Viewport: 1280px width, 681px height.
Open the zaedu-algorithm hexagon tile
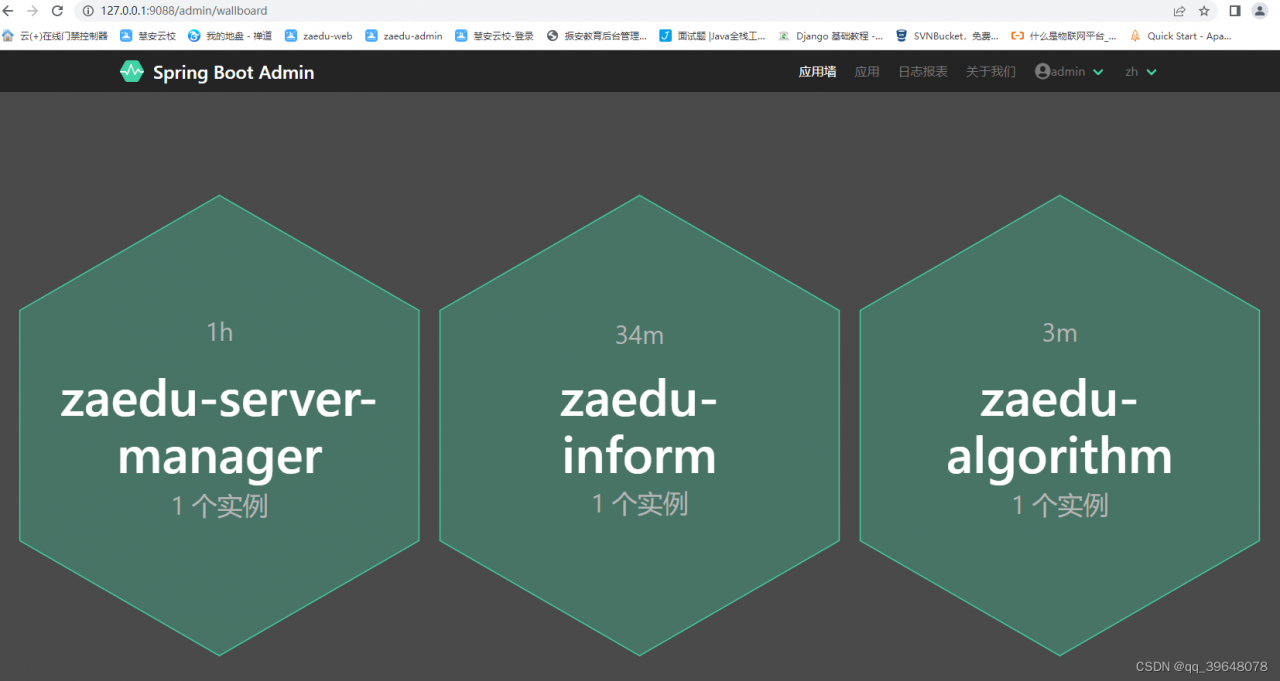[x=1059, y=425]
